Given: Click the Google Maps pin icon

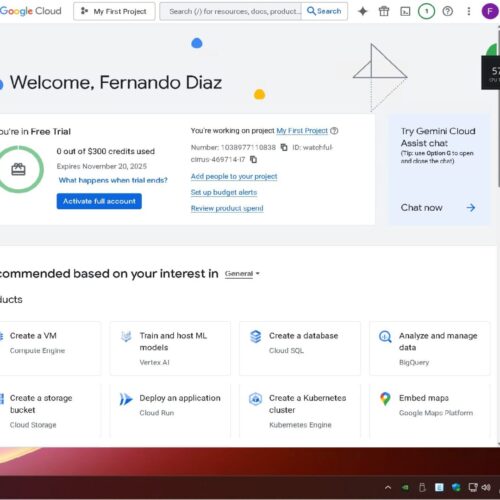Looking at the screenshot, I should pos(385,399).
